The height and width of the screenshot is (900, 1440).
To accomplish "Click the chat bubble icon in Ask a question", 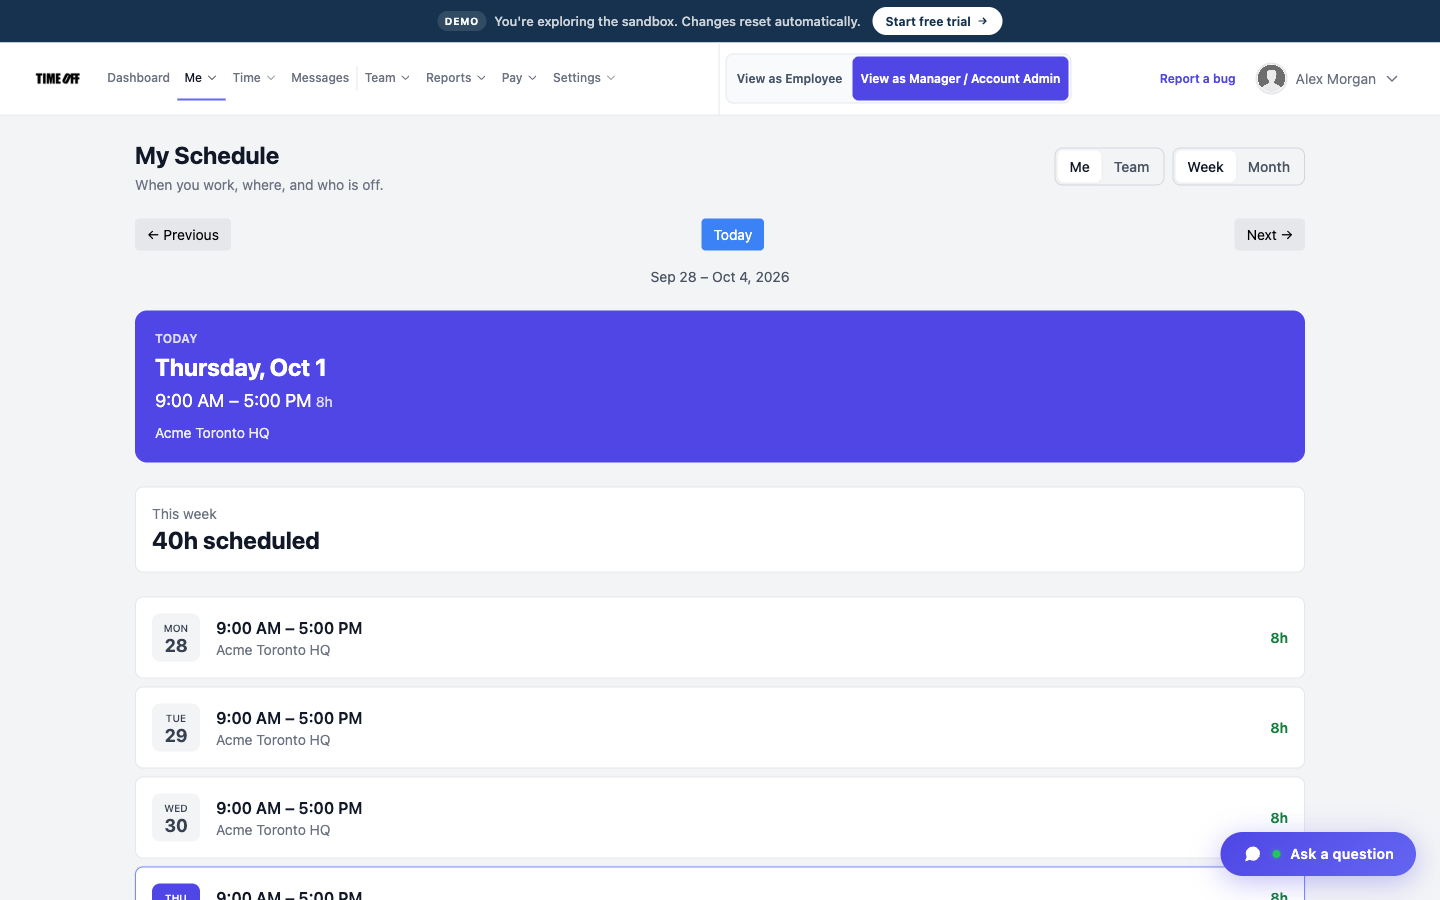I will click(x=1252, y=854).
